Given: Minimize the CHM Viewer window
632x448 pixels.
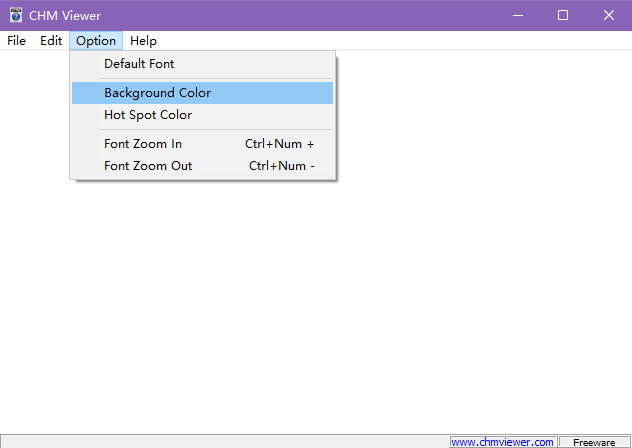Looking at the screenshot, I should pyautogui.click(x=517, y=15).
